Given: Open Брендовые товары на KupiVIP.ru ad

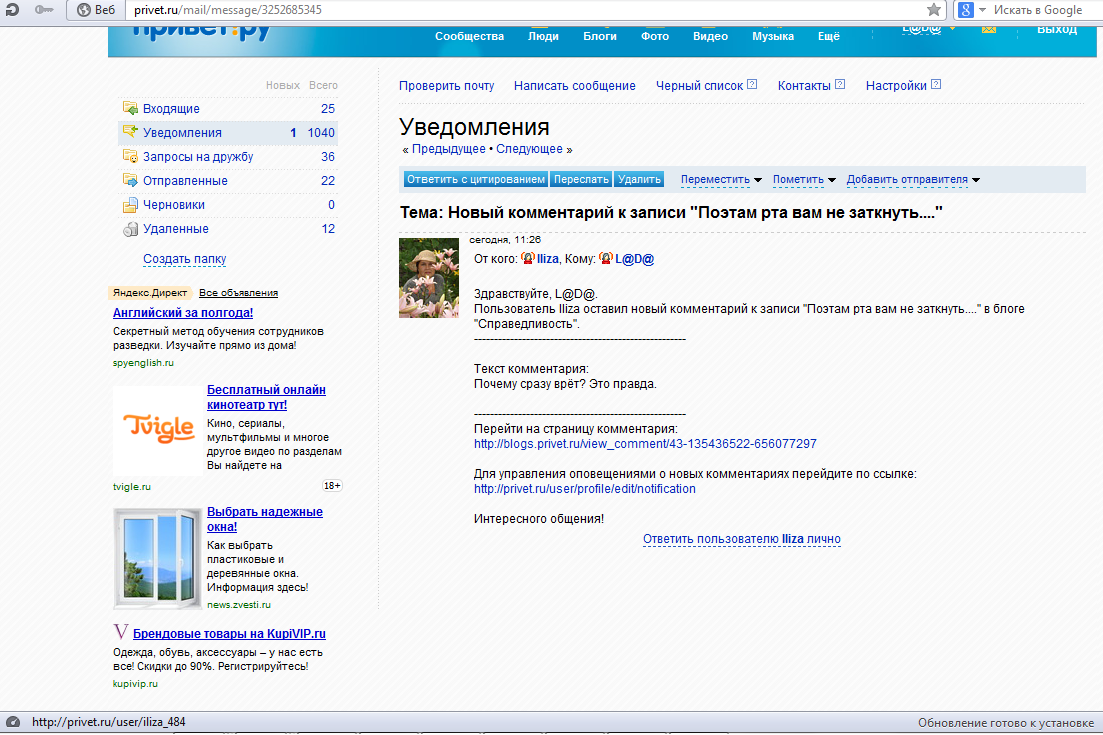Looking at the screenshot, I should 229,634.
